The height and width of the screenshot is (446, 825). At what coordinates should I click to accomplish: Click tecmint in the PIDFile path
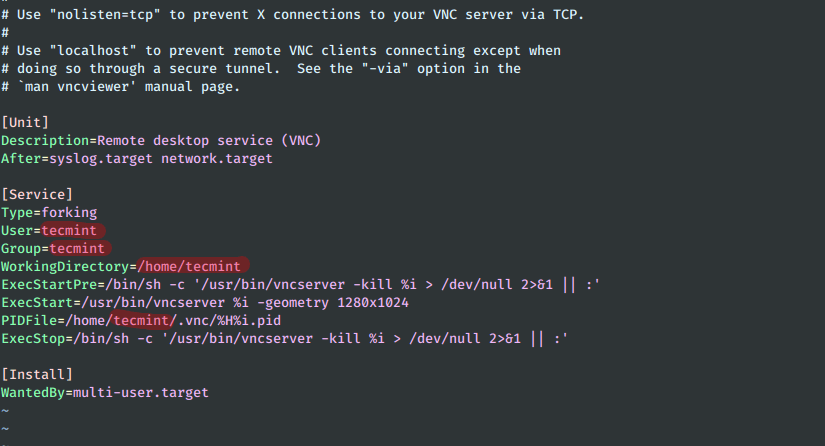click(141, 320)
